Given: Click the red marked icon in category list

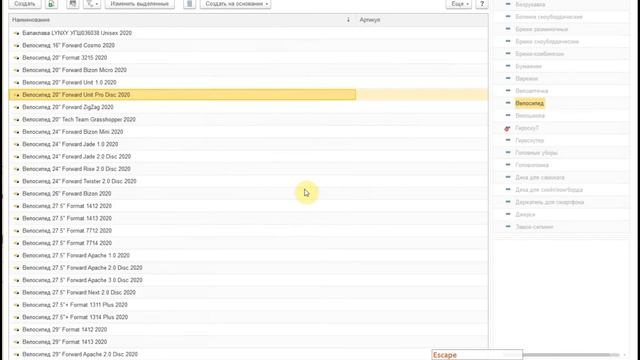Looking at the screenshot, I should click(x=507, y=128).
